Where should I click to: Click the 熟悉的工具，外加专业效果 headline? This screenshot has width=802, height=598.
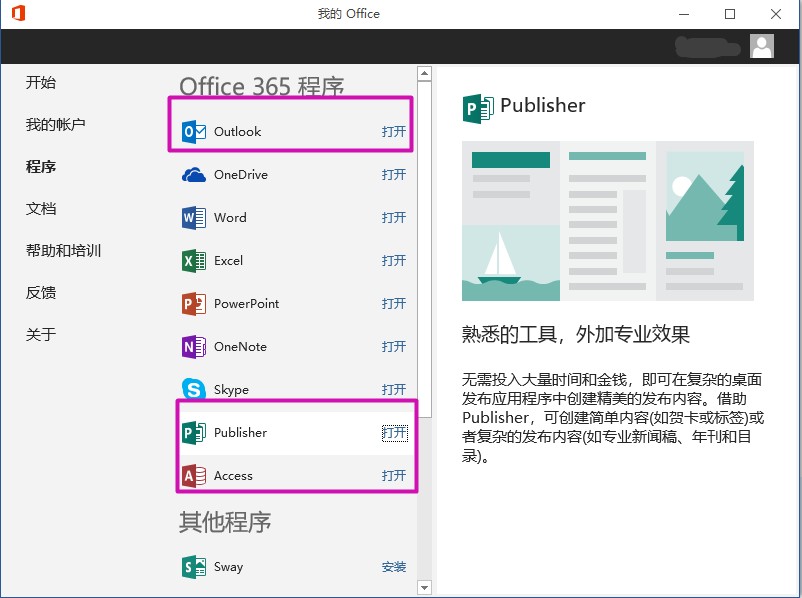(576, 334)
